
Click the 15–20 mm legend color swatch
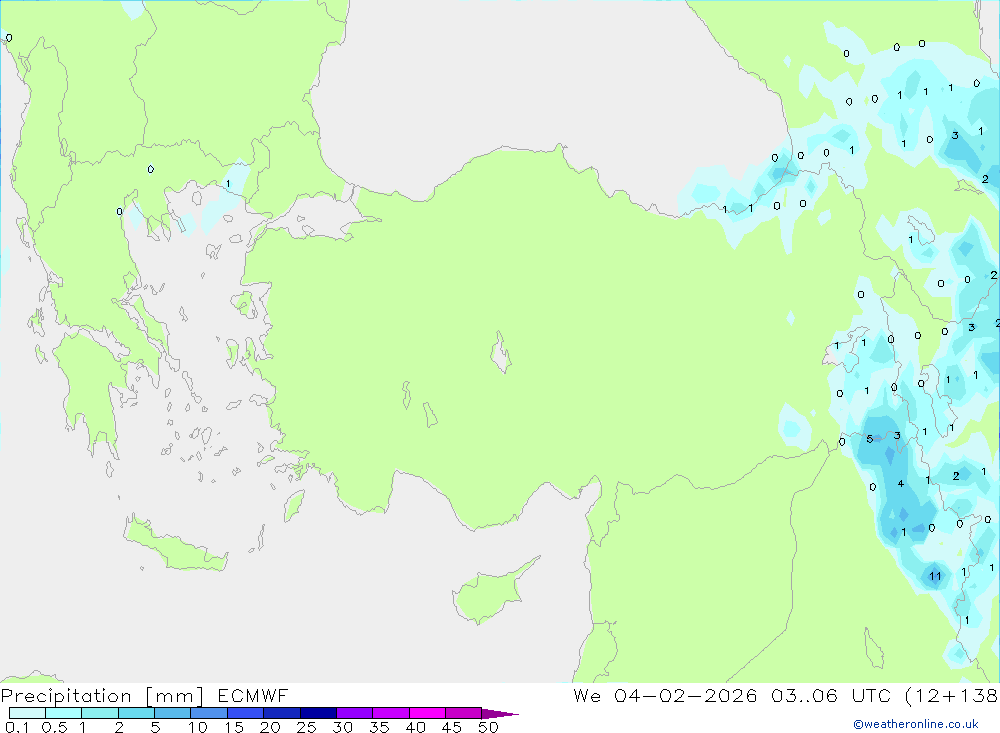(246, 713)
